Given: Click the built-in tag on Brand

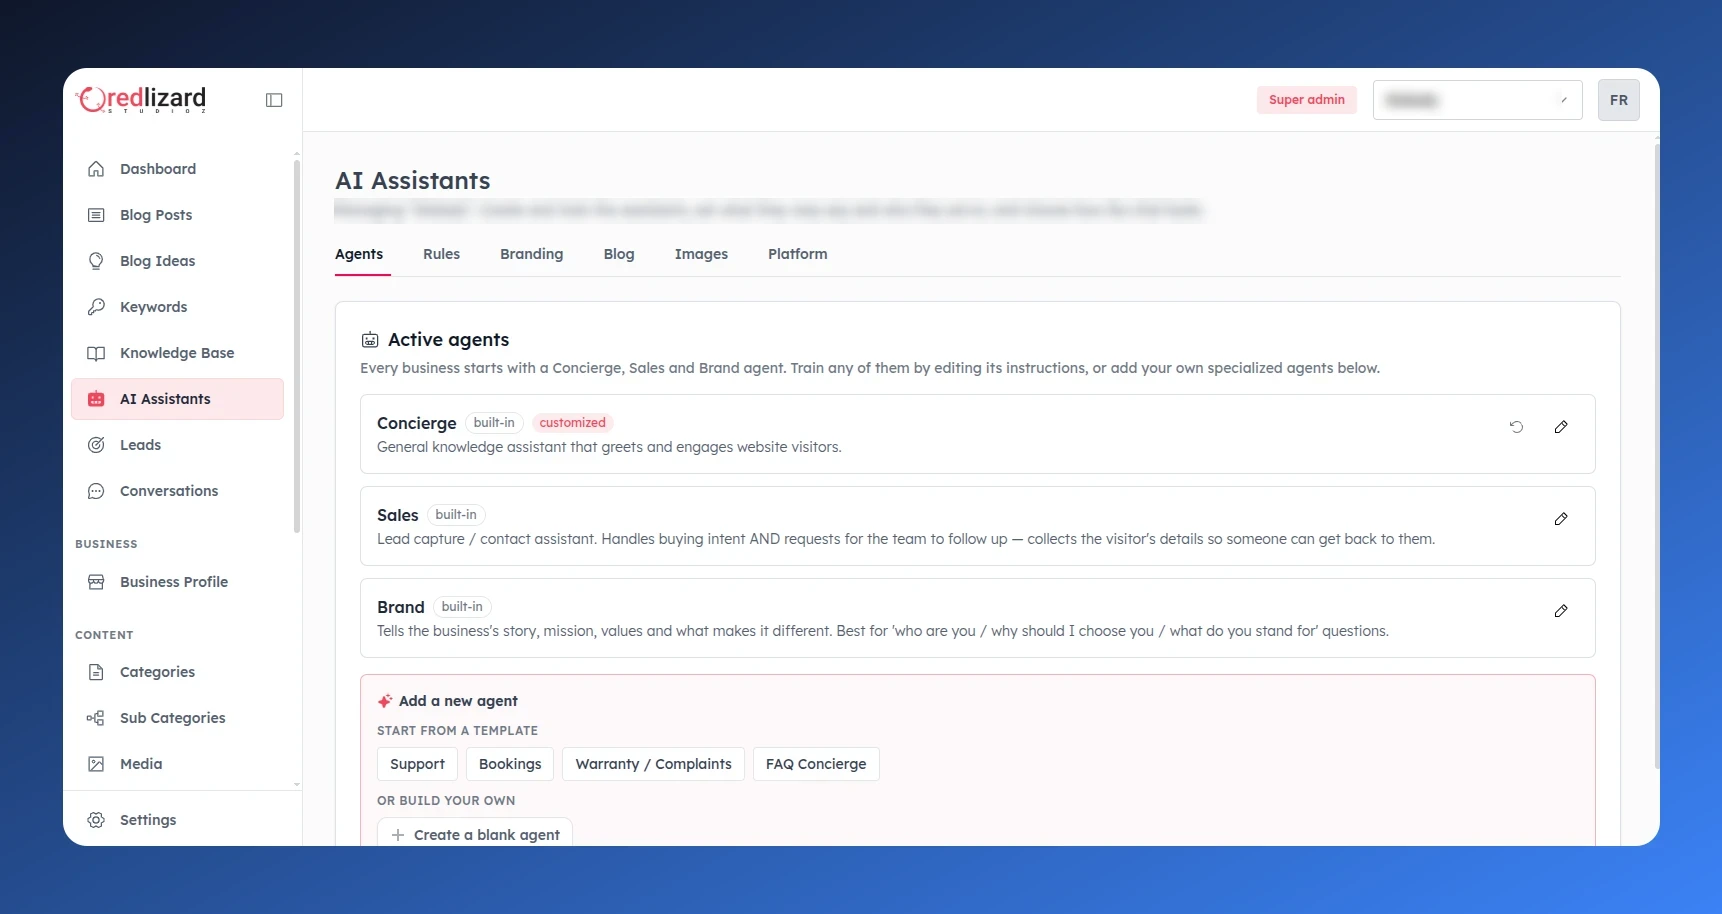Looking at the screenshot, I should point(462,607).
